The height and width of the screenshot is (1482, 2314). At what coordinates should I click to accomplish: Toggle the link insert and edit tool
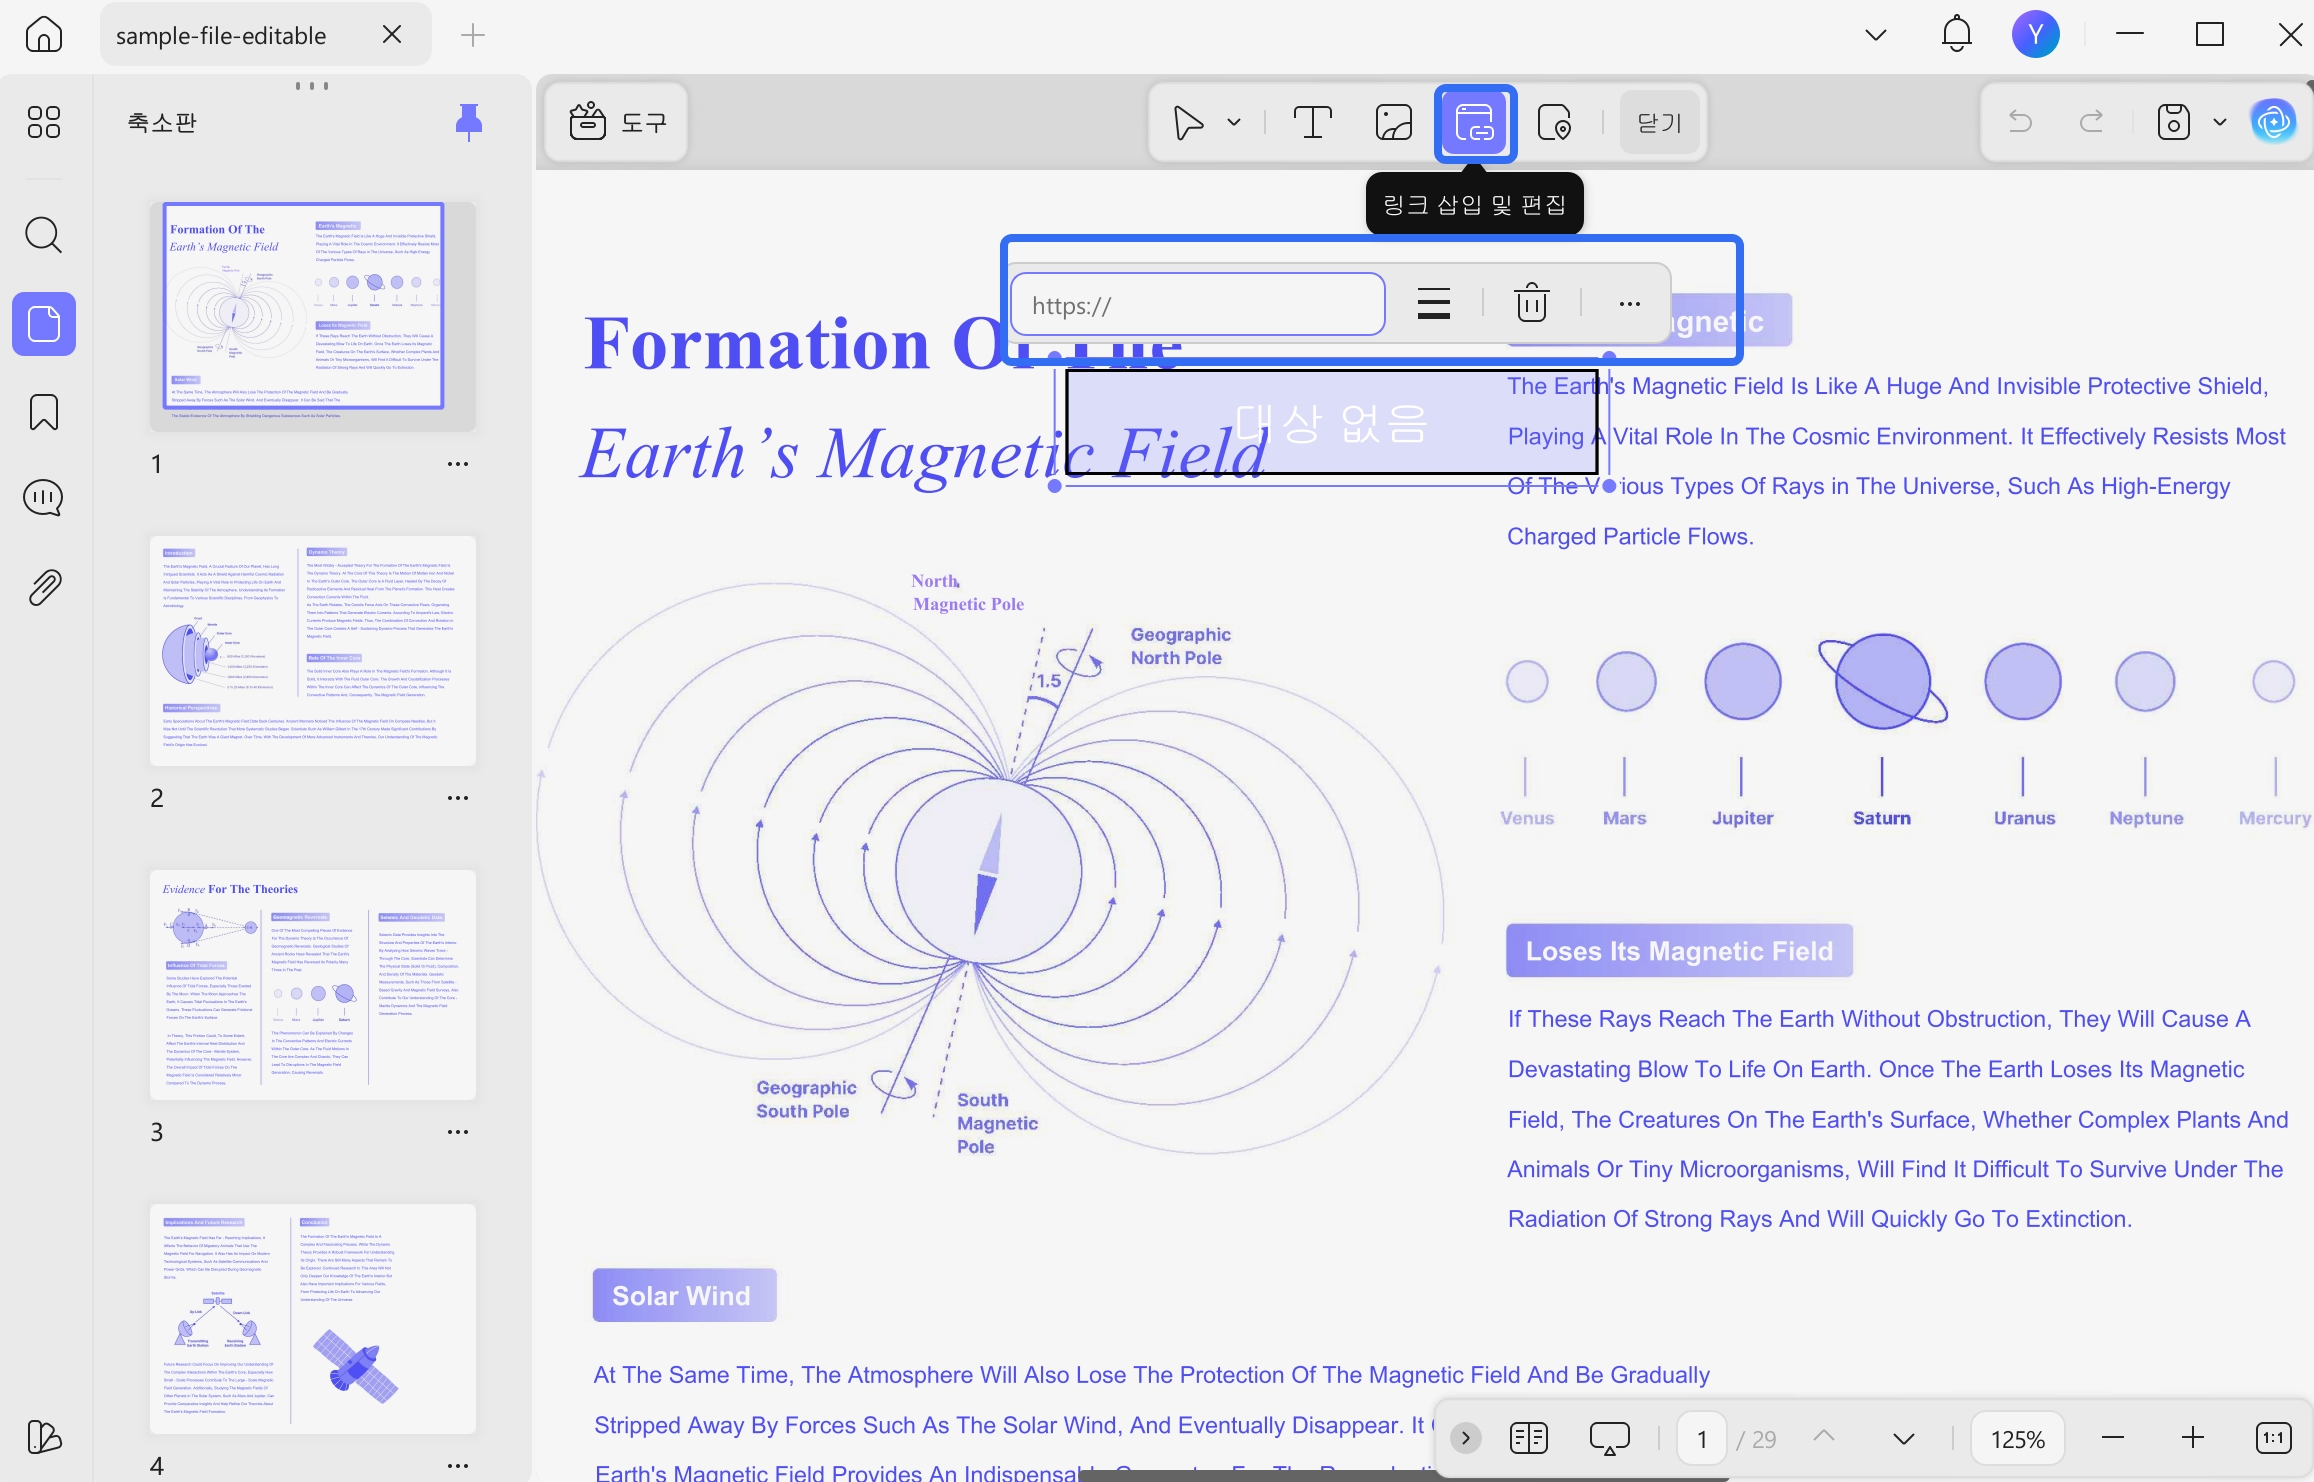pos(1475,123)
